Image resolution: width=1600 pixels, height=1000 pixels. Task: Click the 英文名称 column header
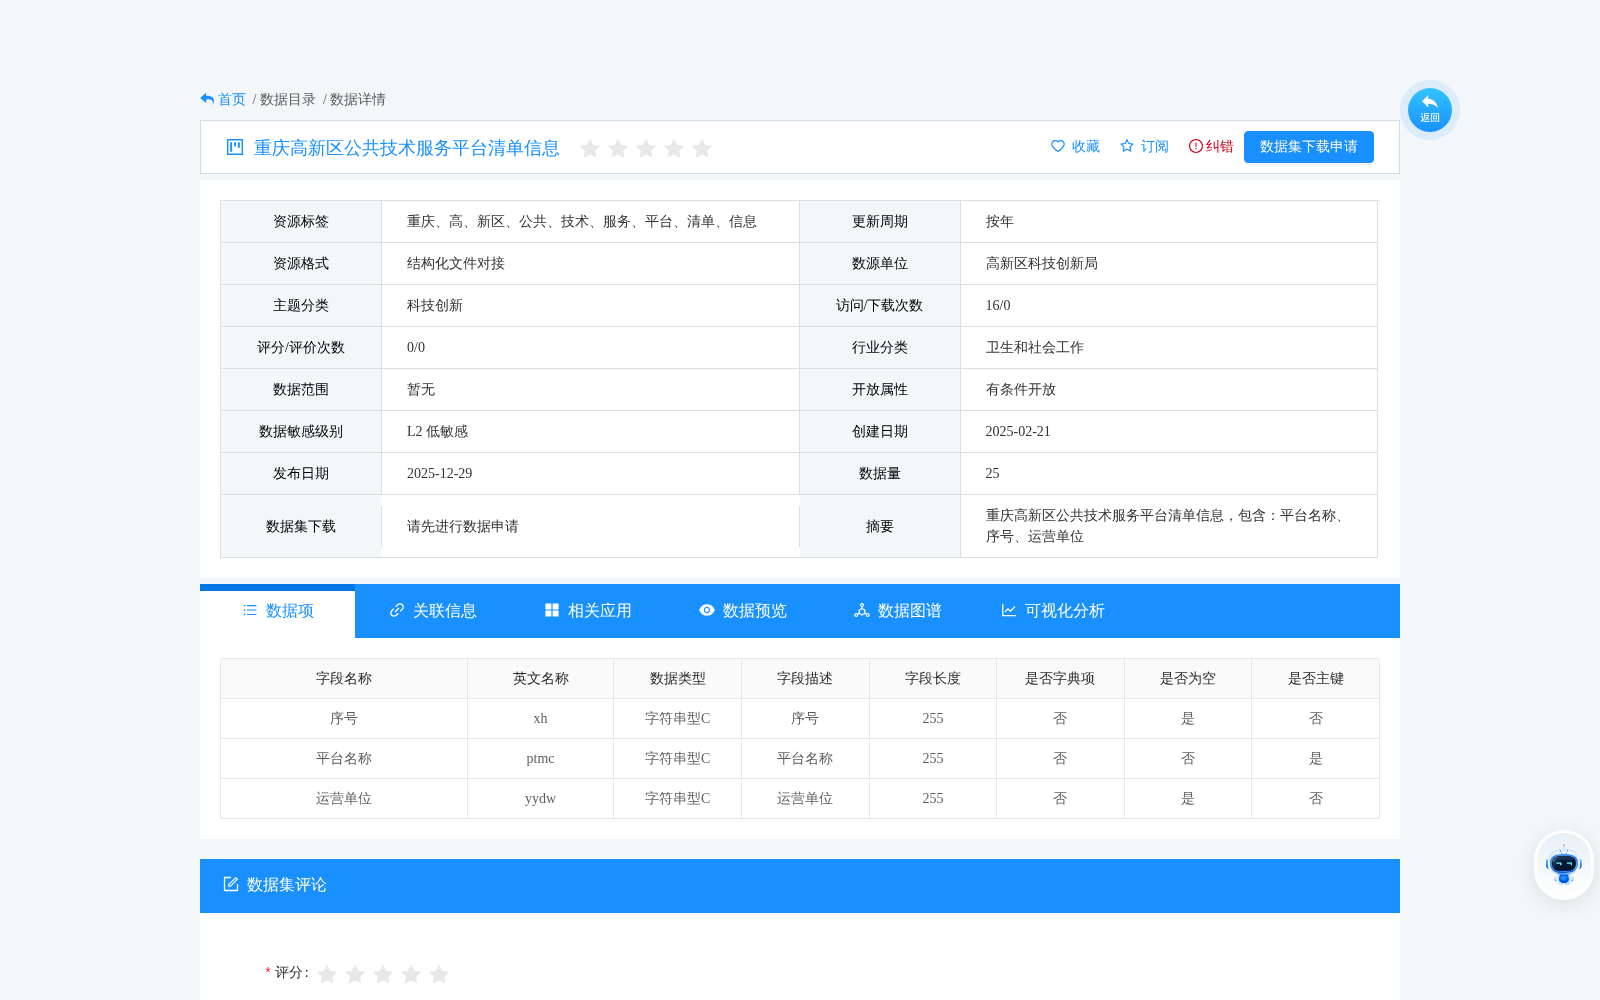(x=541, y=679)
